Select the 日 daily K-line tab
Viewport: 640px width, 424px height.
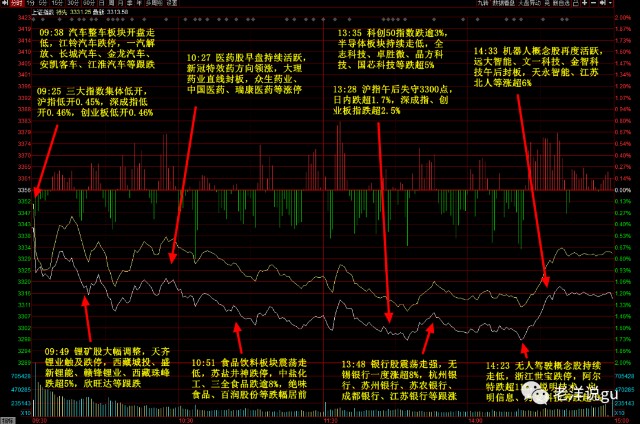point(102,3)
